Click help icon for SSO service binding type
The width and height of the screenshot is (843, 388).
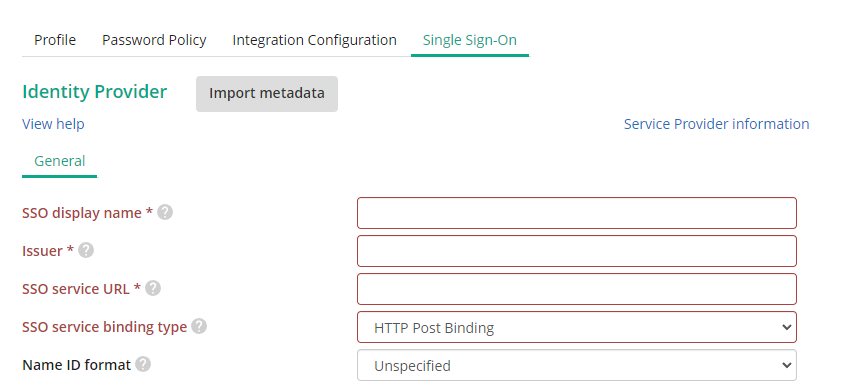(x=199, y=326)
